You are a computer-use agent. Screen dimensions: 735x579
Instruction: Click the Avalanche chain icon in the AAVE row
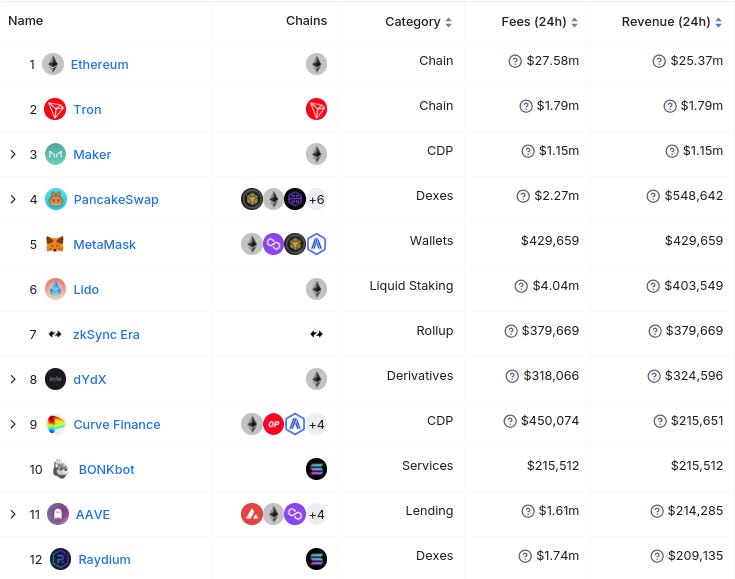[x=252, y=514]
